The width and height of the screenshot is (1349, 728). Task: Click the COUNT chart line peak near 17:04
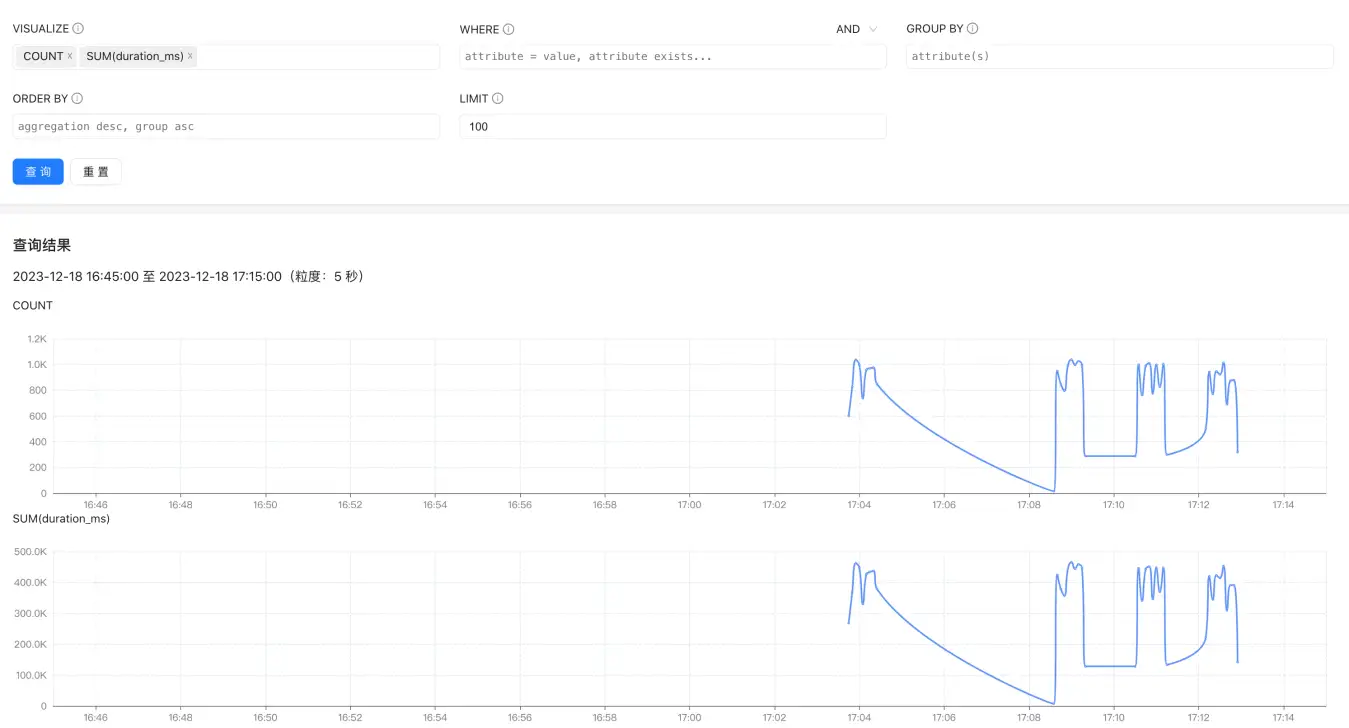856,360
